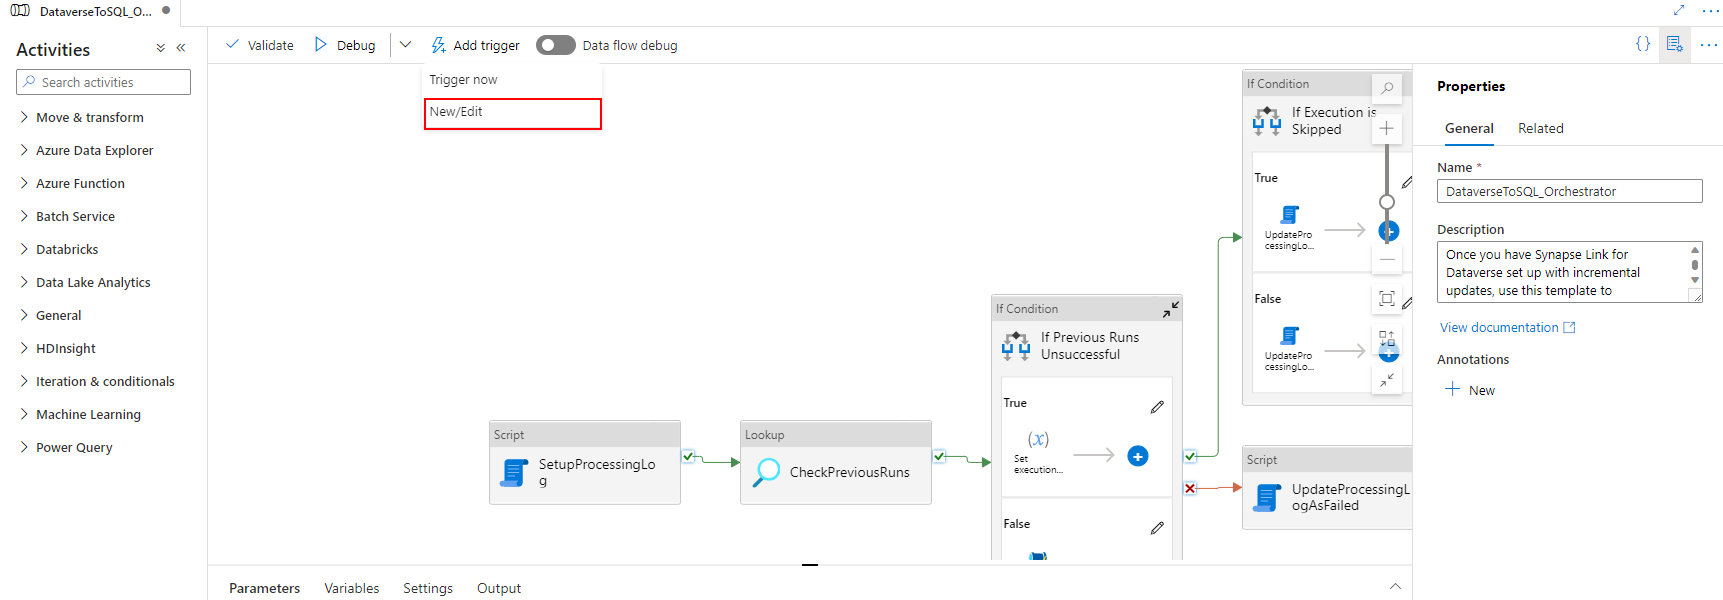Open the Variables bottom tab

pos(352,588)
